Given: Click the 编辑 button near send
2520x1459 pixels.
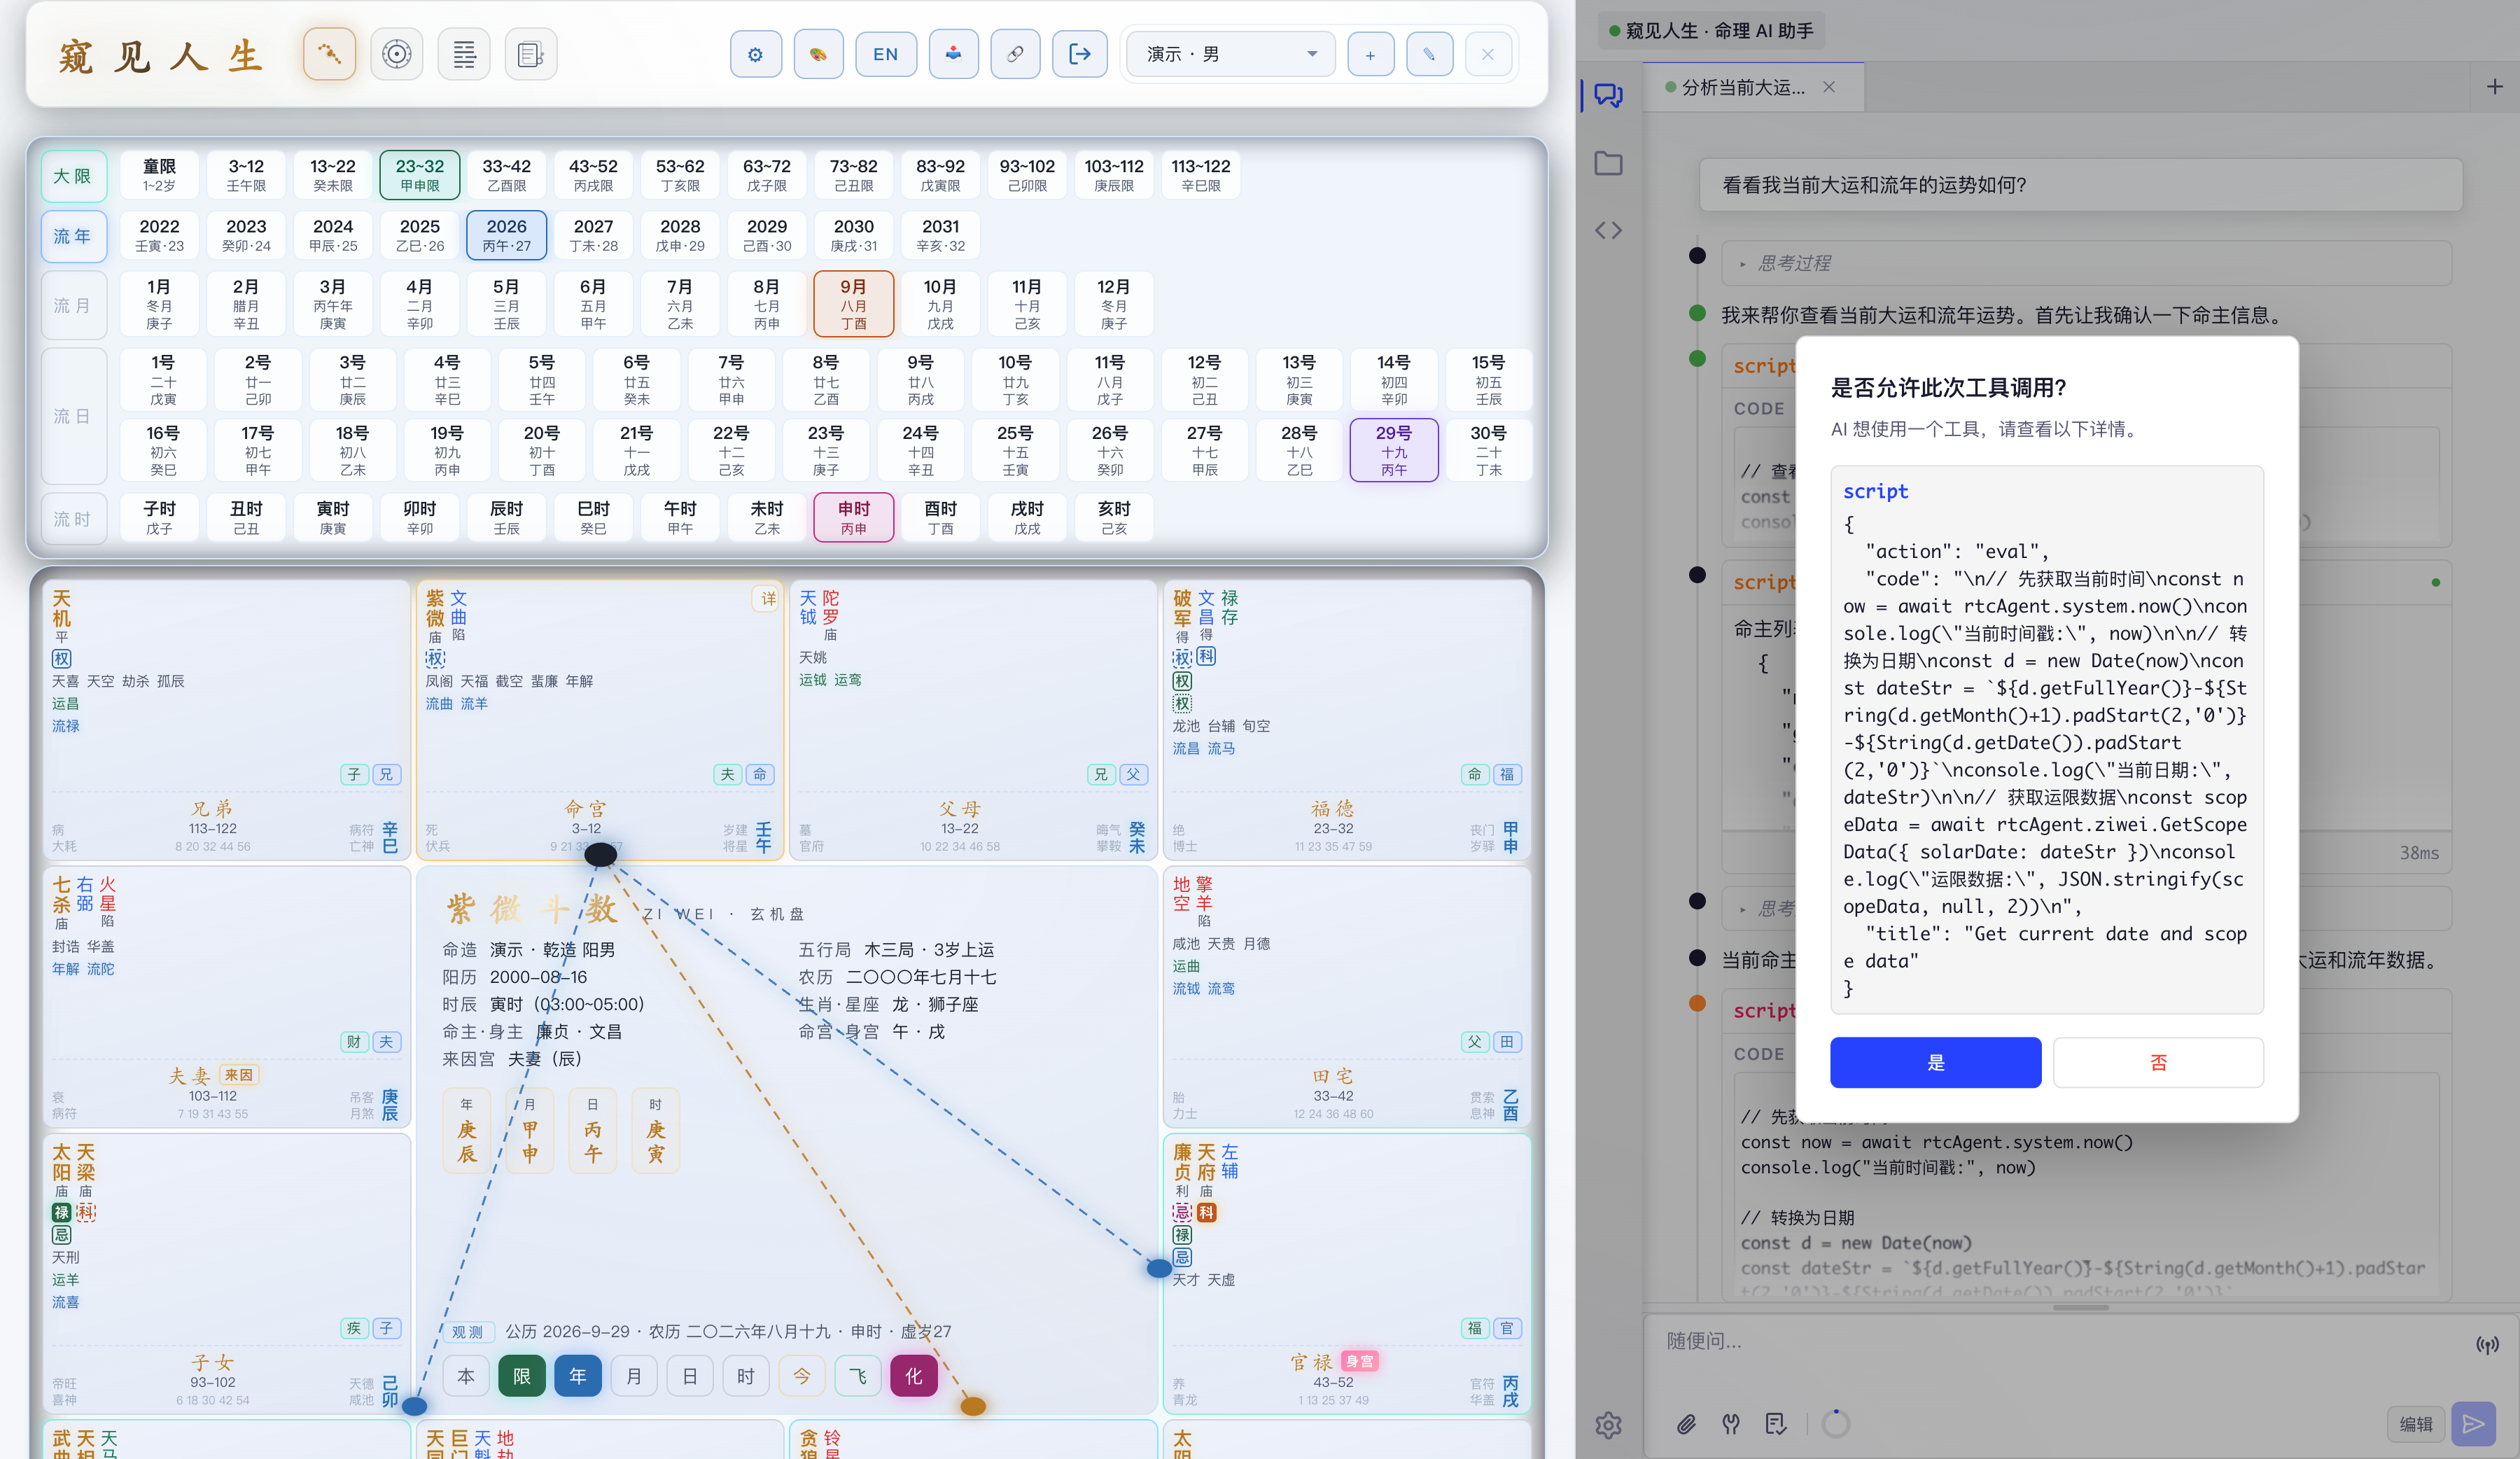Looking at the screenshot, I should coord(2416,1424).
